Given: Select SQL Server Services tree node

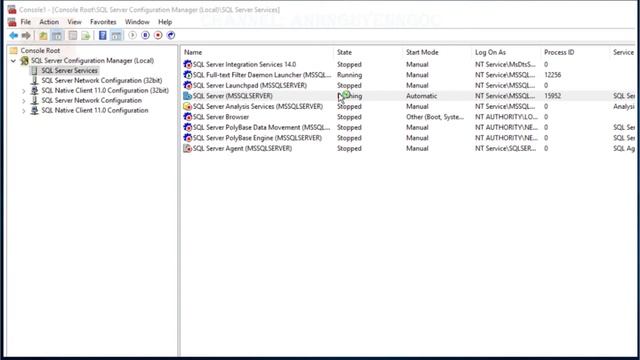Looking at the screenshot, I should 69,71.
